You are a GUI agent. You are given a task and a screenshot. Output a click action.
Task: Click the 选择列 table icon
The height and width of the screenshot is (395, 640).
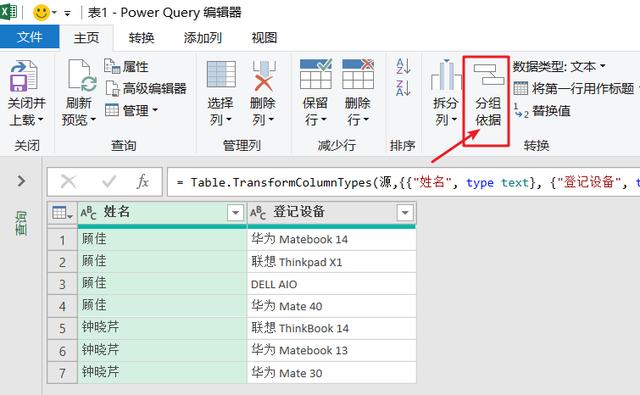tap(221, 74)
